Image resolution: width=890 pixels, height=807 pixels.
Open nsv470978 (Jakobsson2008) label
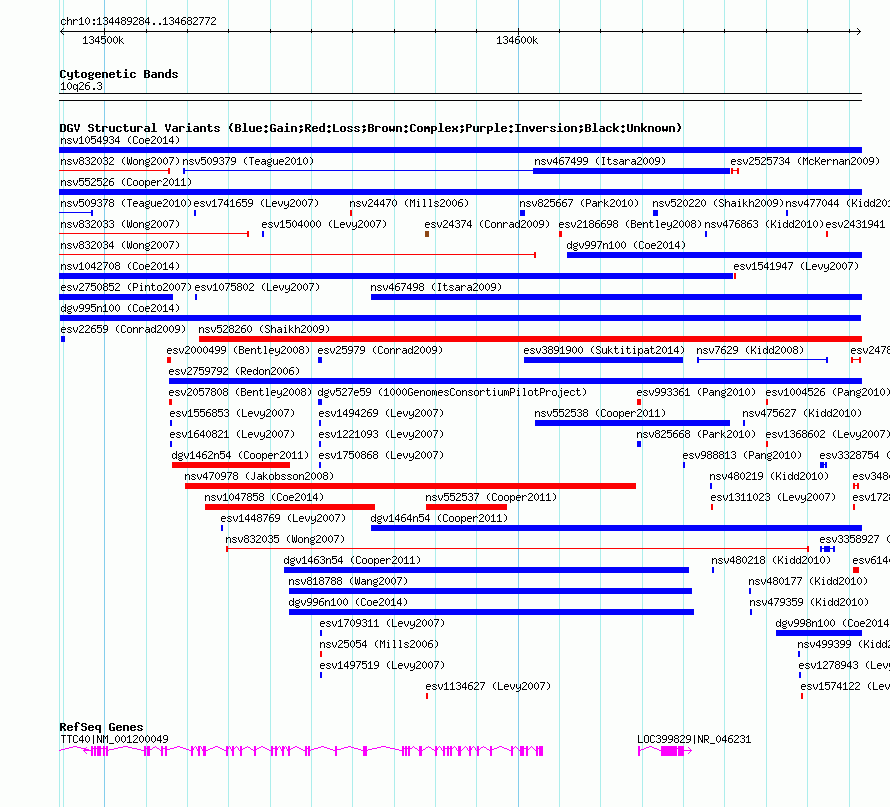tap(259, 476)
